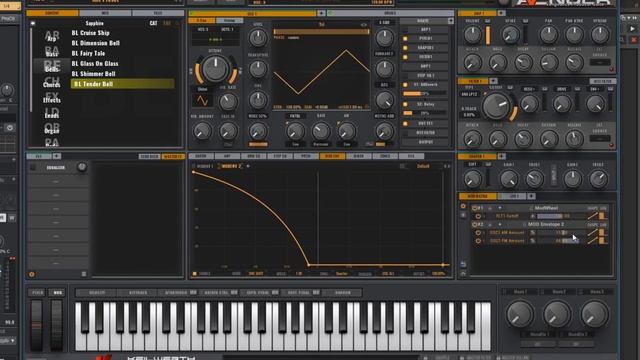Open the EDITOR tab
Viewport: 640px width, 360px height.
click(200, 156)
